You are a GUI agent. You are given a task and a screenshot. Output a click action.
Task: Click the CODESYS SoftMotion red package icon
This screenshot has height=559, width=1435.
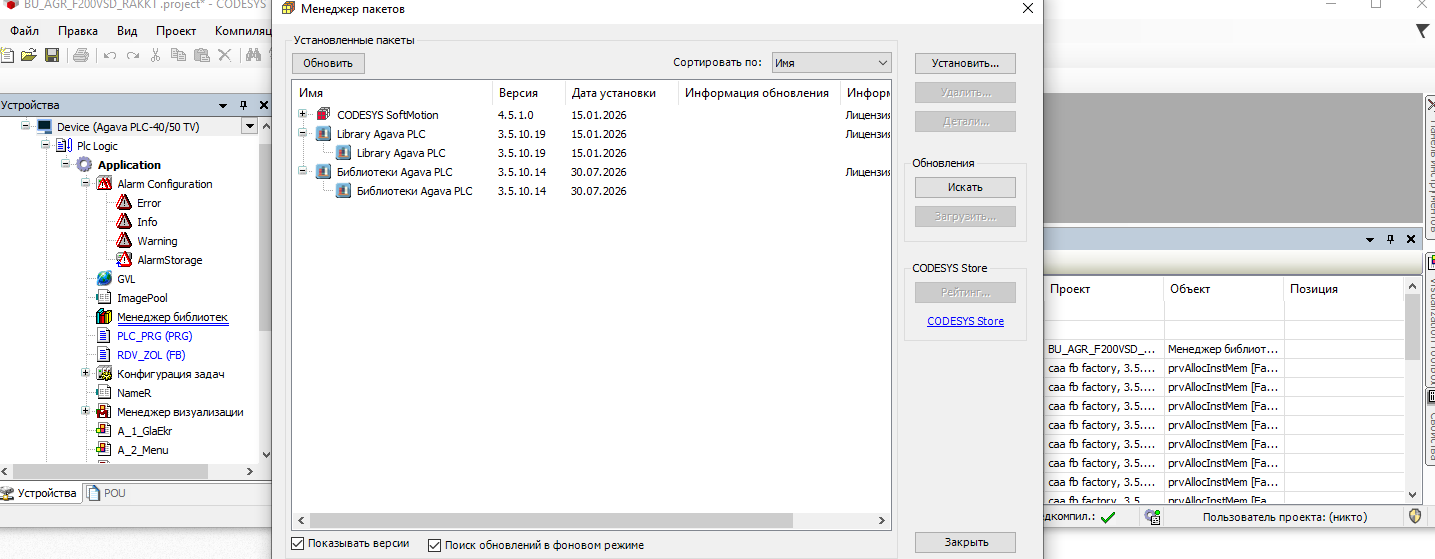coord(323,115)
